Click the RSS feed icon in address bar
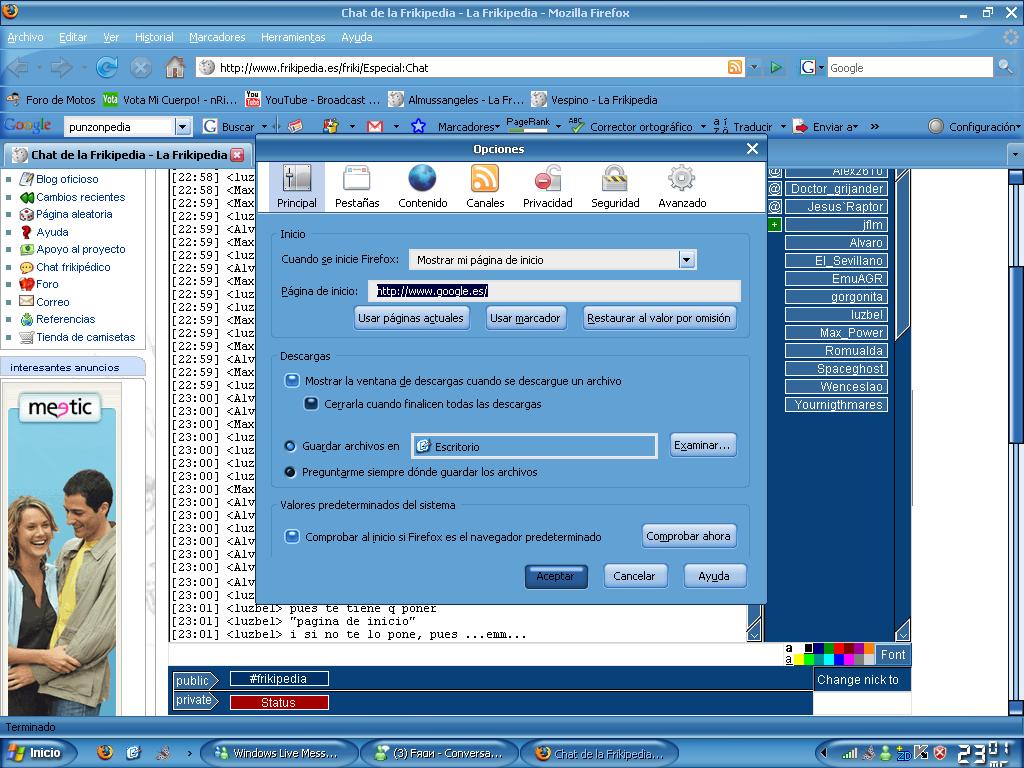Screen dimensions: 1024x768 tap(735, 68)
